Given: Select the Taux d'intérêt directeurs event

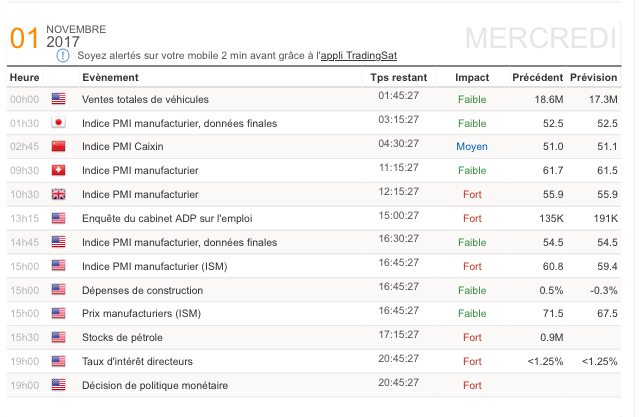Looking at the screenshot, I should pos(137,361).
